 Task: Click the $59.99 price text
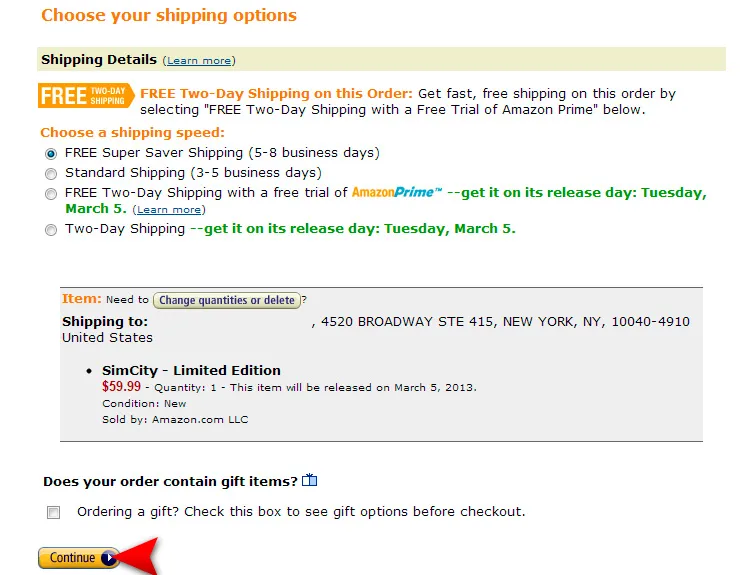pos(122,386)
